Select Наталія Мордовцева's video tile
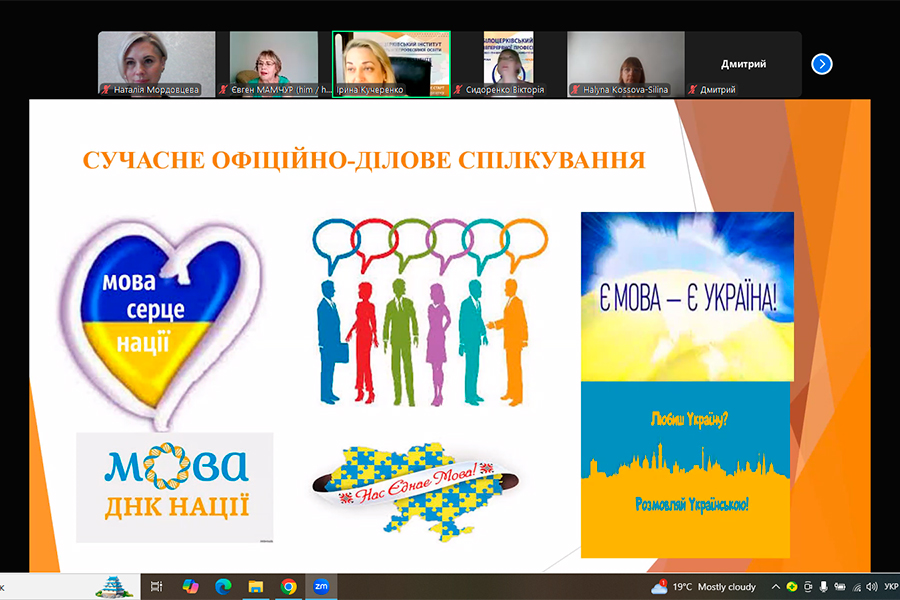The image size is (900, 600). point(157,64)
